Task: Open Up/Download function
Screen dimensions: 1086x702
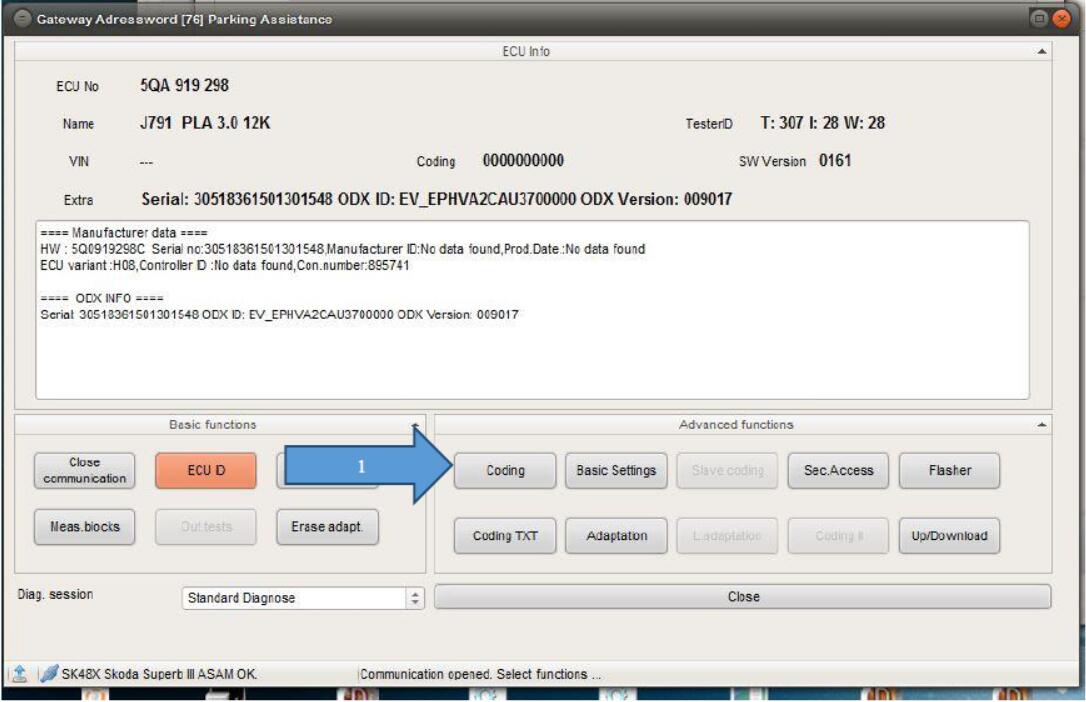Action: coord(950,536)
